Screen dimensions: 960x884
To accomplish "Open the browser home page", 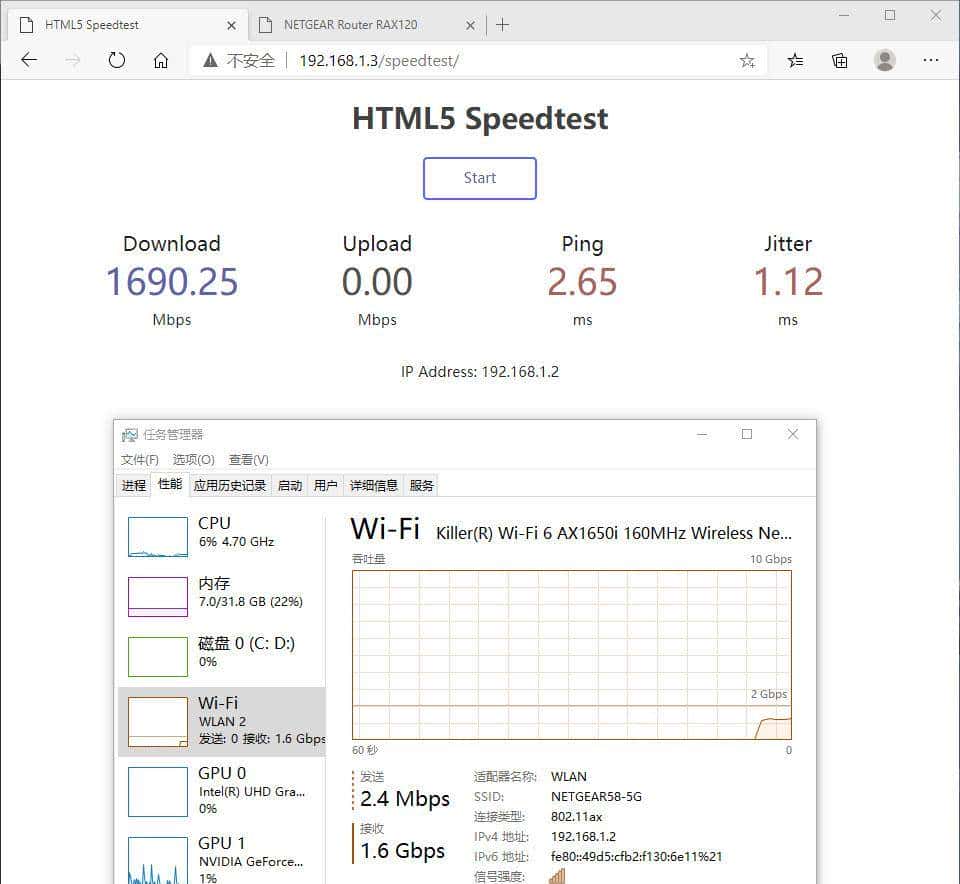I will point(162,60).
